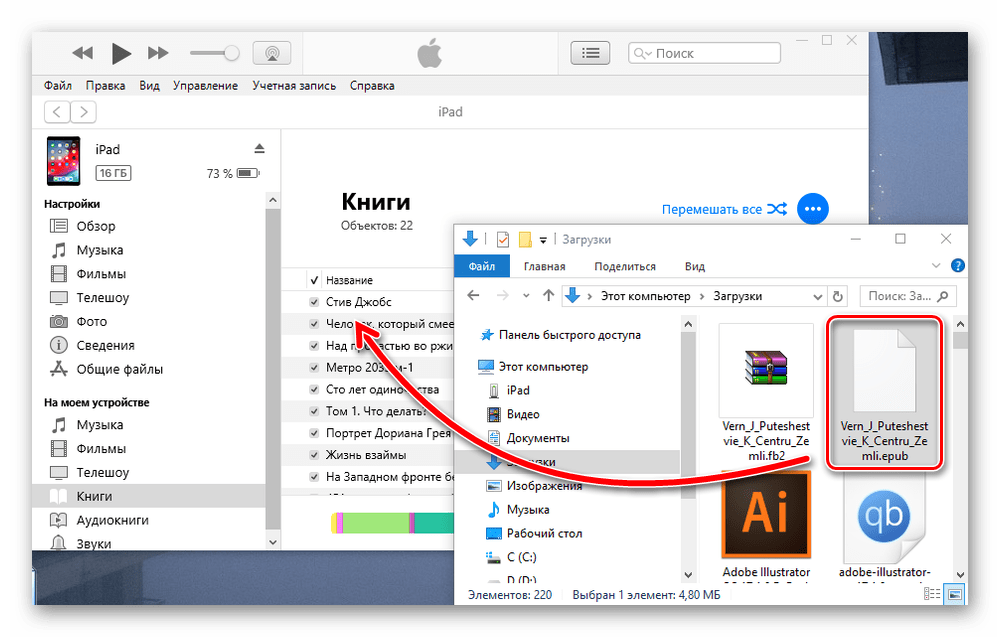Click the iTunes Поиск search field
Screen dimensions: 1000x637
(704, 53)
